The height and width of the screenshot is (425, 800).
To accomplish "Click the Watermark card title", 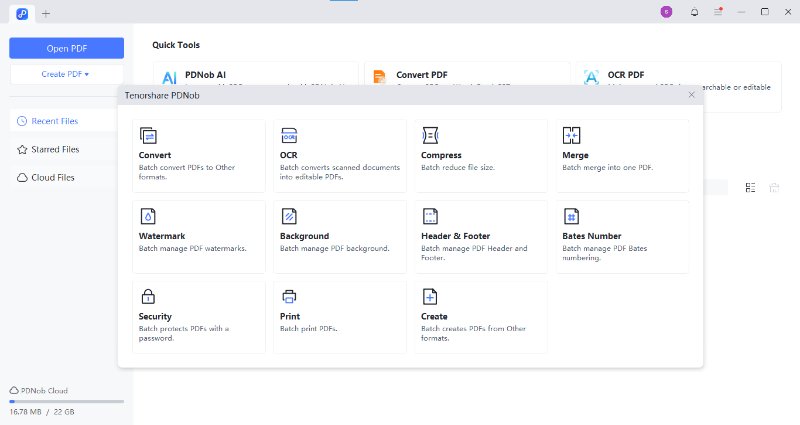I will pos(162,236).
